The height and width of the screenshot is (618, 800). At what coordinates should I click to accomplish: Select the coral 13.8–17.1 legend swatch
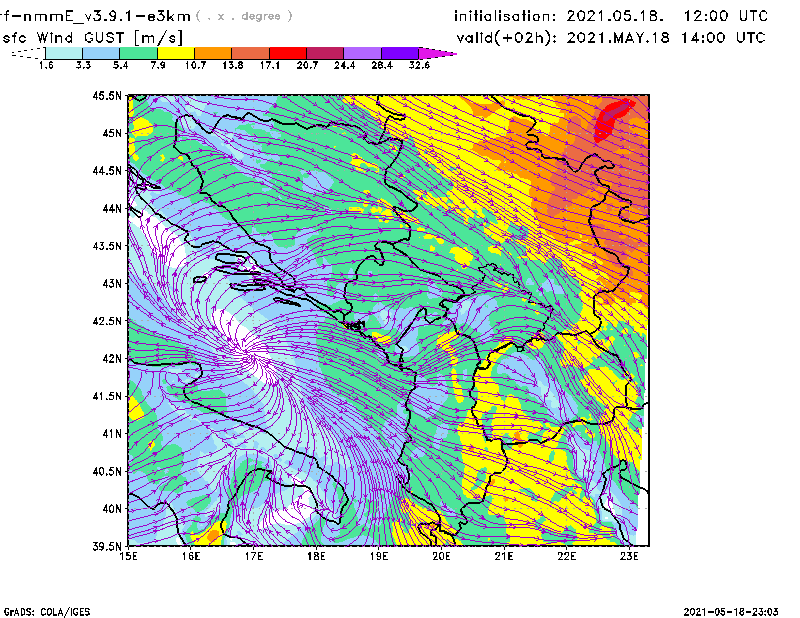[x=251, y=53]
